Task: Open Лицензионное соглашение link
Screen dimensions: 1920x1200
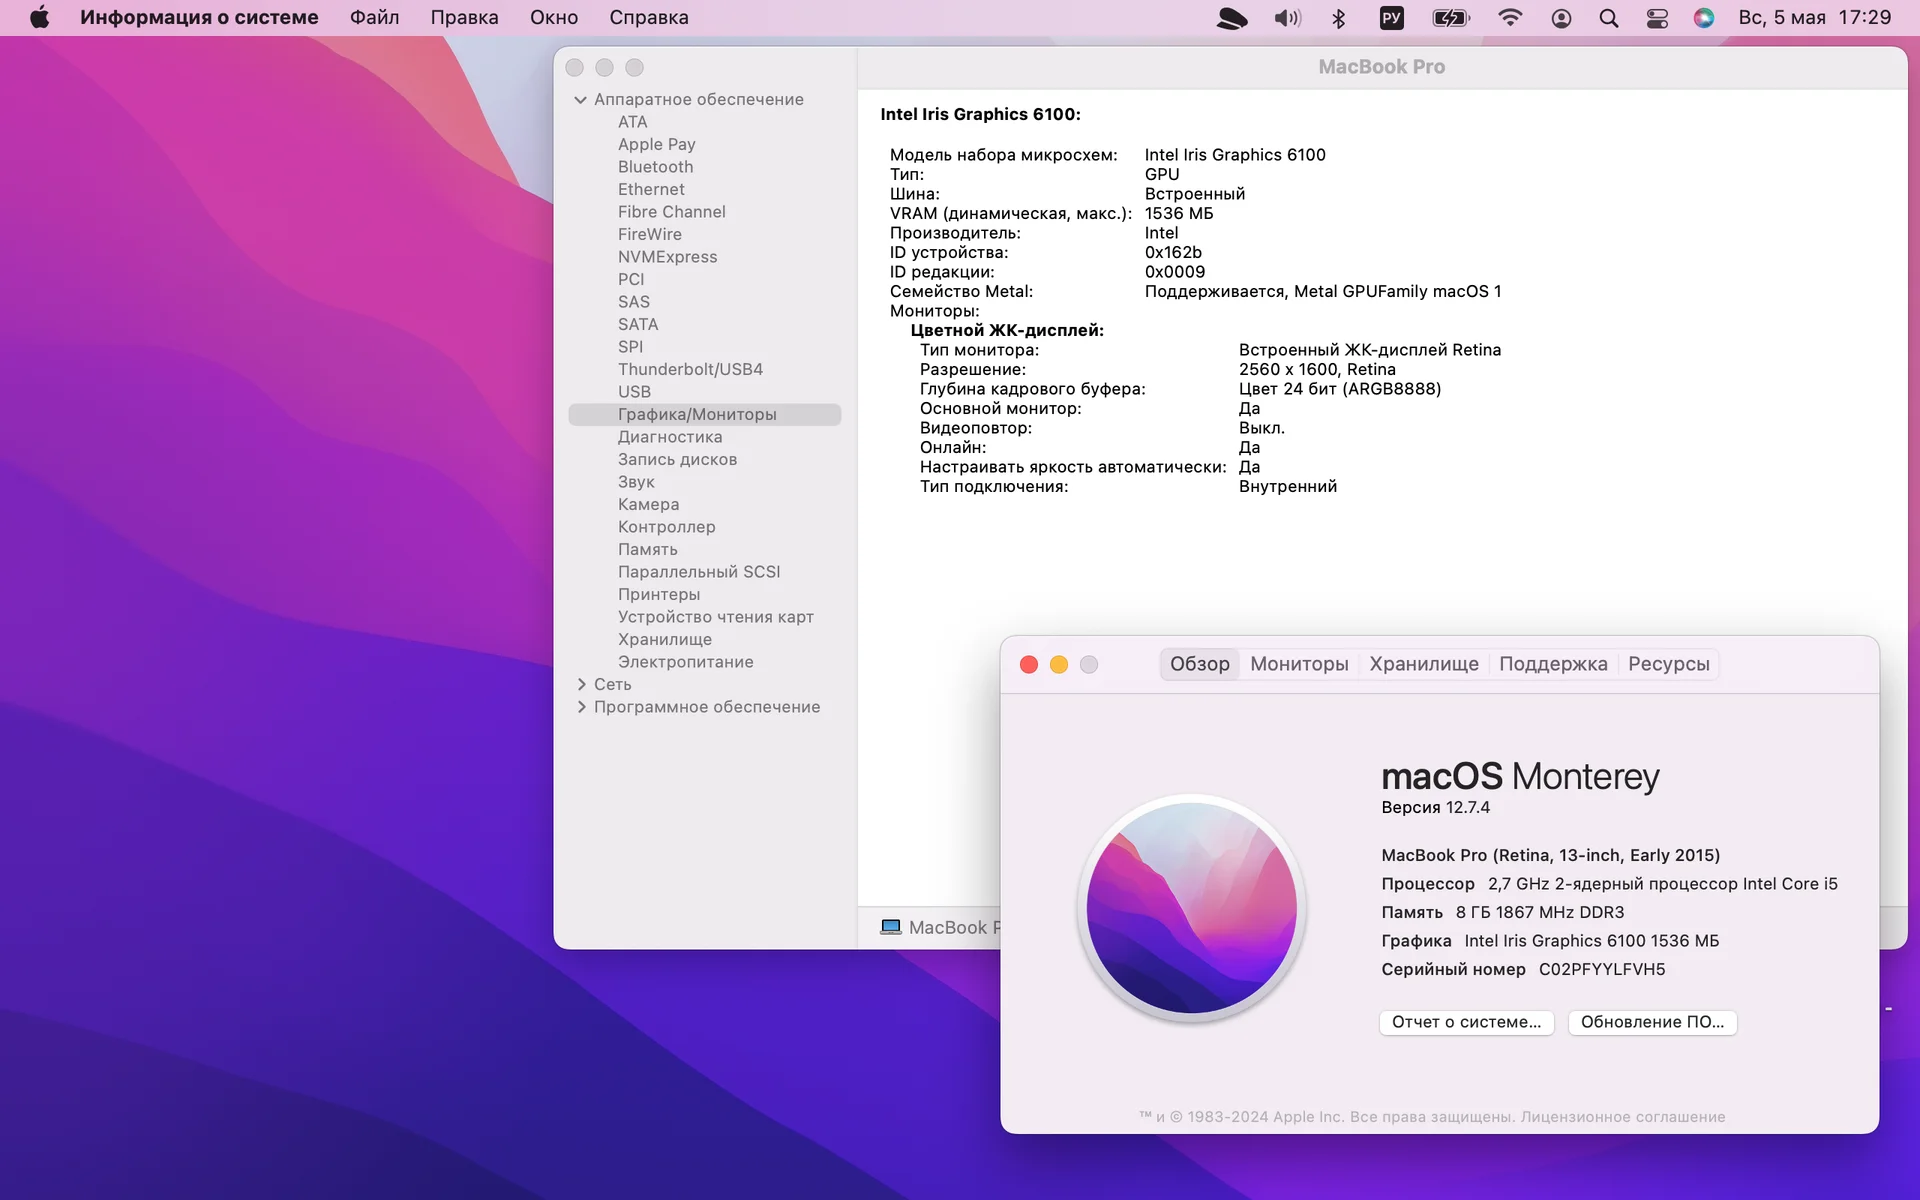Action: point(1622,1117)
